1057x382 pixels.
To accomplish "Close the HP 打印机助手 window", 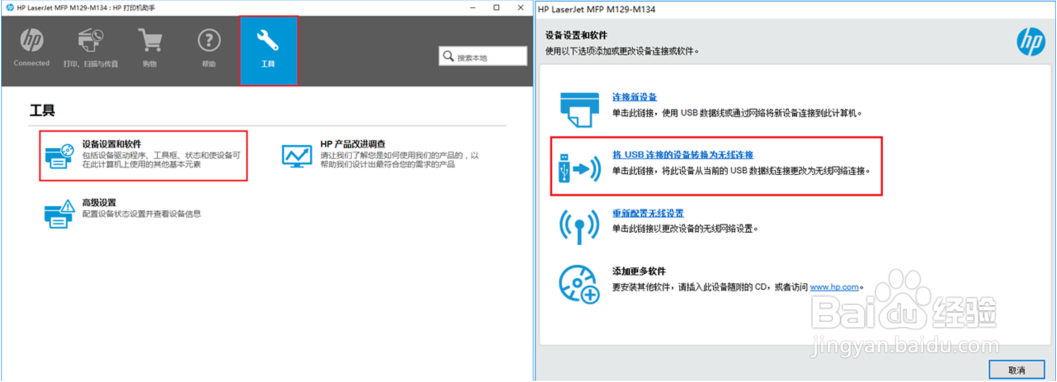I will click(x=521, y=7).
